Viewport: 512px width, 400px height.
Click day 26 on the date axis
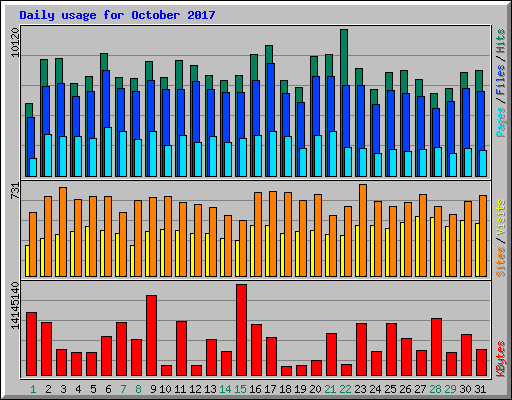[x=405, y=389]
